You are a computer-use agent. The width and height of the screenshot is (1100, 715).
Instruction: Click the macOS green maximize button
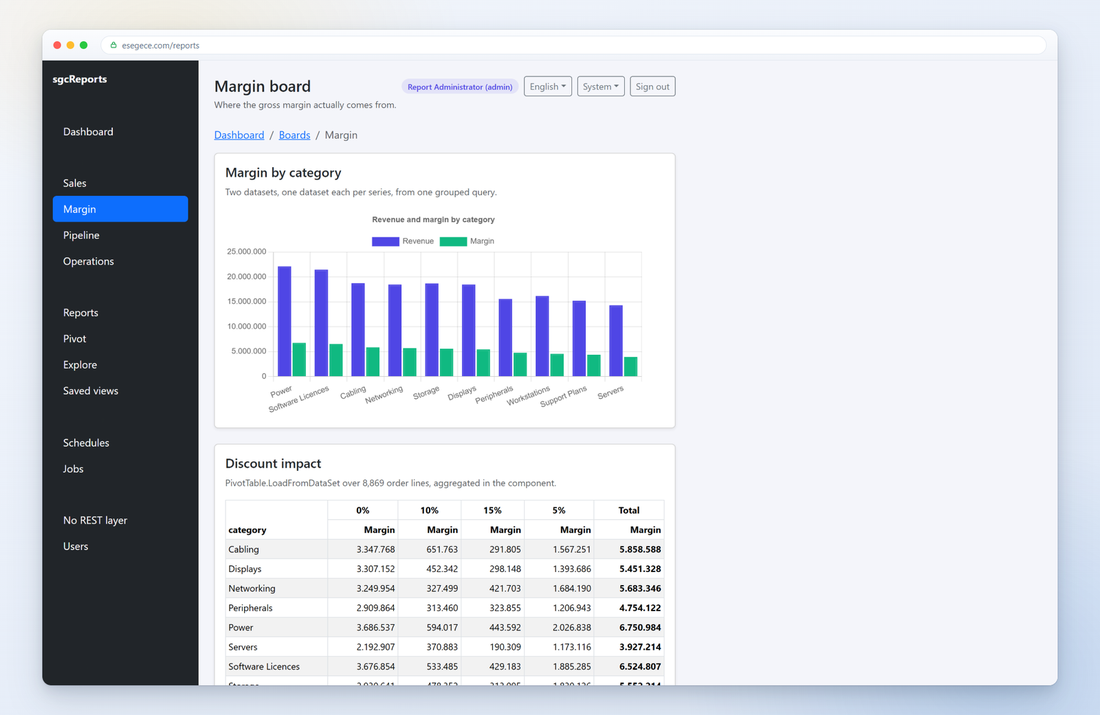[x=83, y=45]
